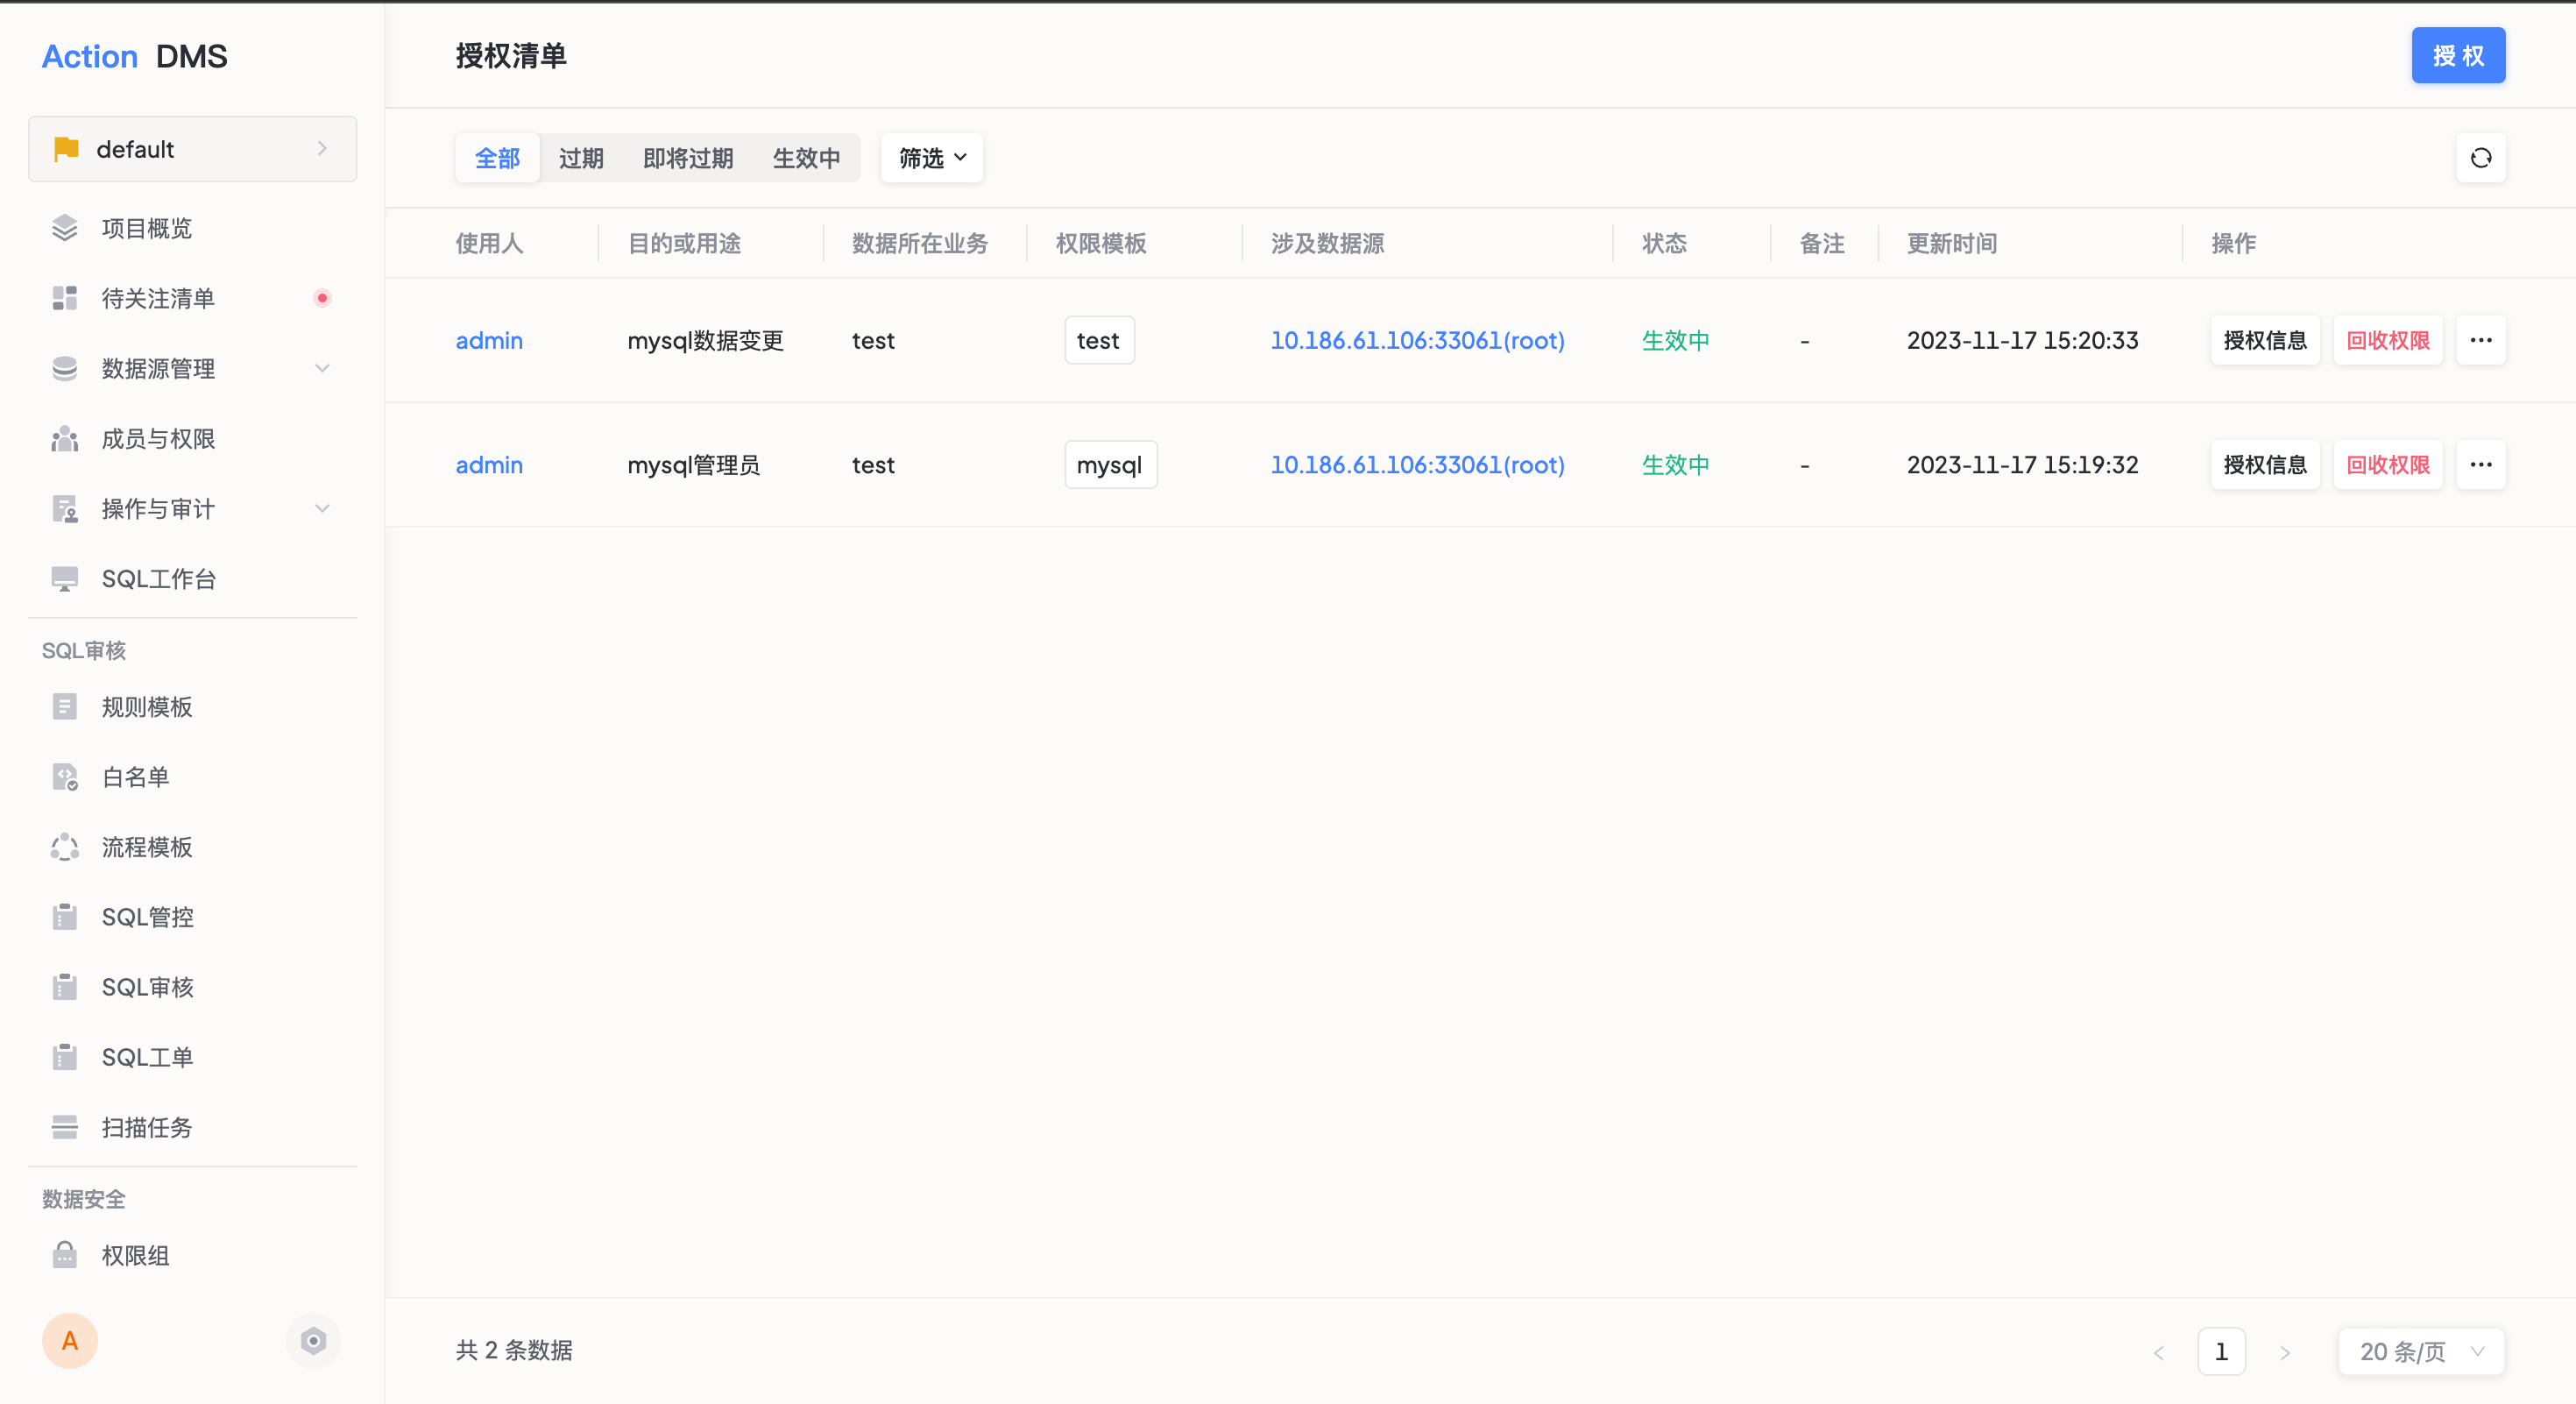The width and height of the screenshot is (2576, 1404).
Task: Click the 涉及数据源 column header
Action: coord(1327,244)
